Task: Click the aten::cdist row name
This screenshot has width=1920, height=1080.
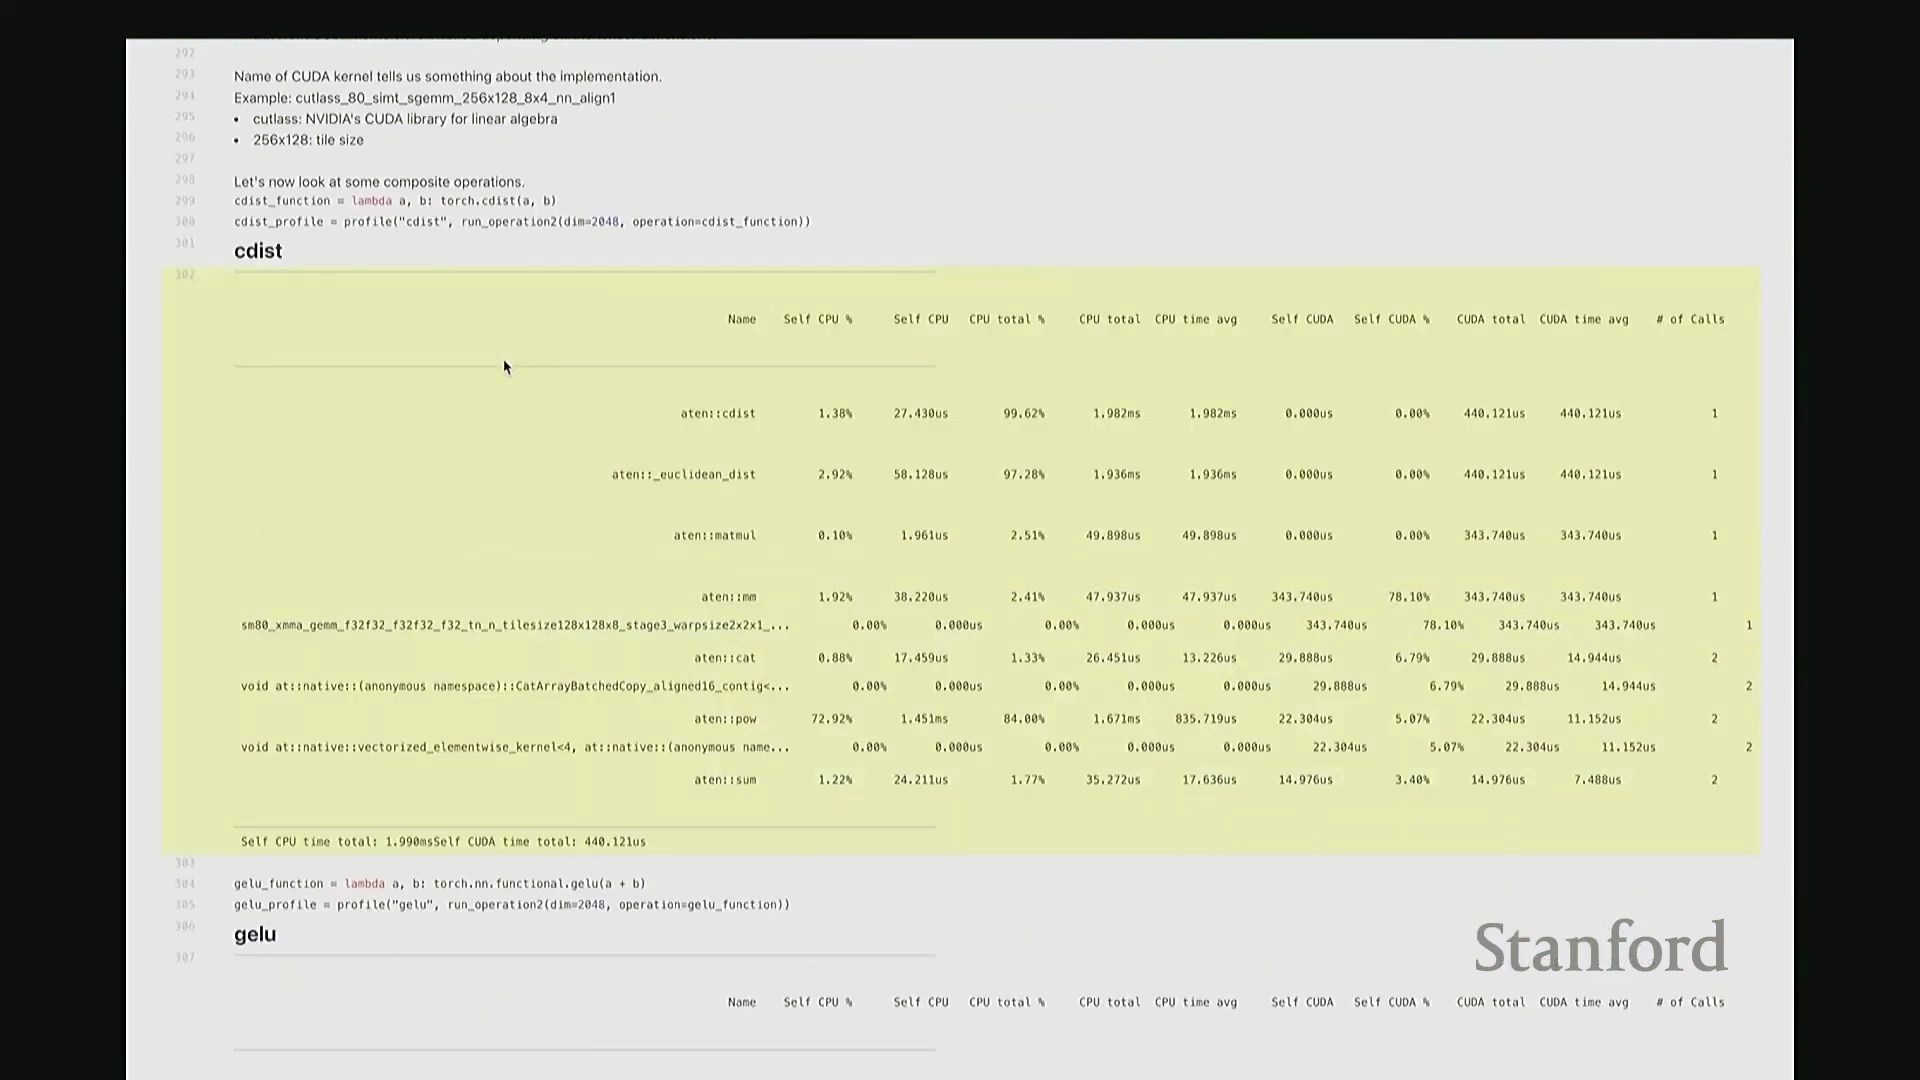Action: (x=718, y=413)
